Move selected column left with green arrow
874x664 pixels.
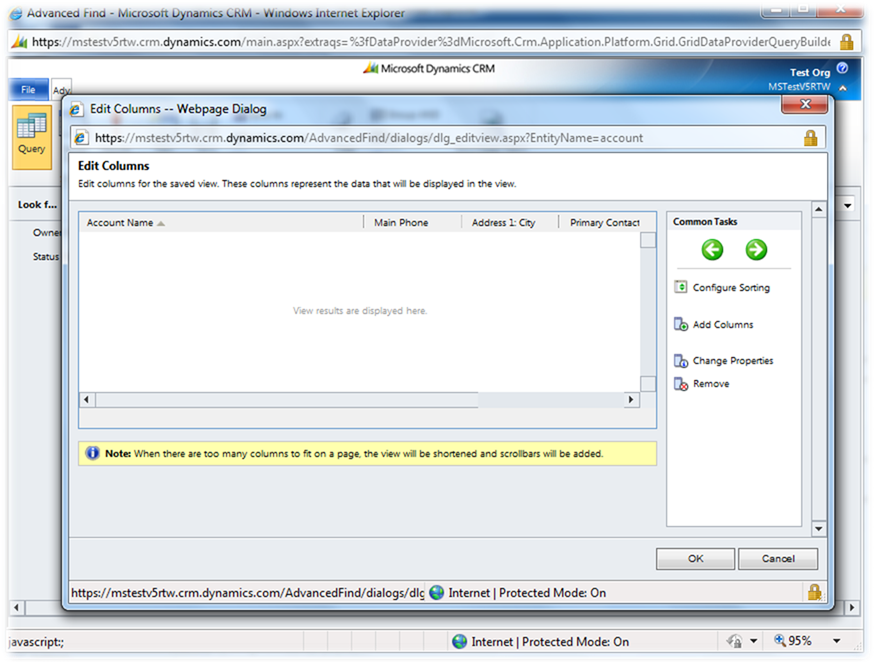click(712, 250)
